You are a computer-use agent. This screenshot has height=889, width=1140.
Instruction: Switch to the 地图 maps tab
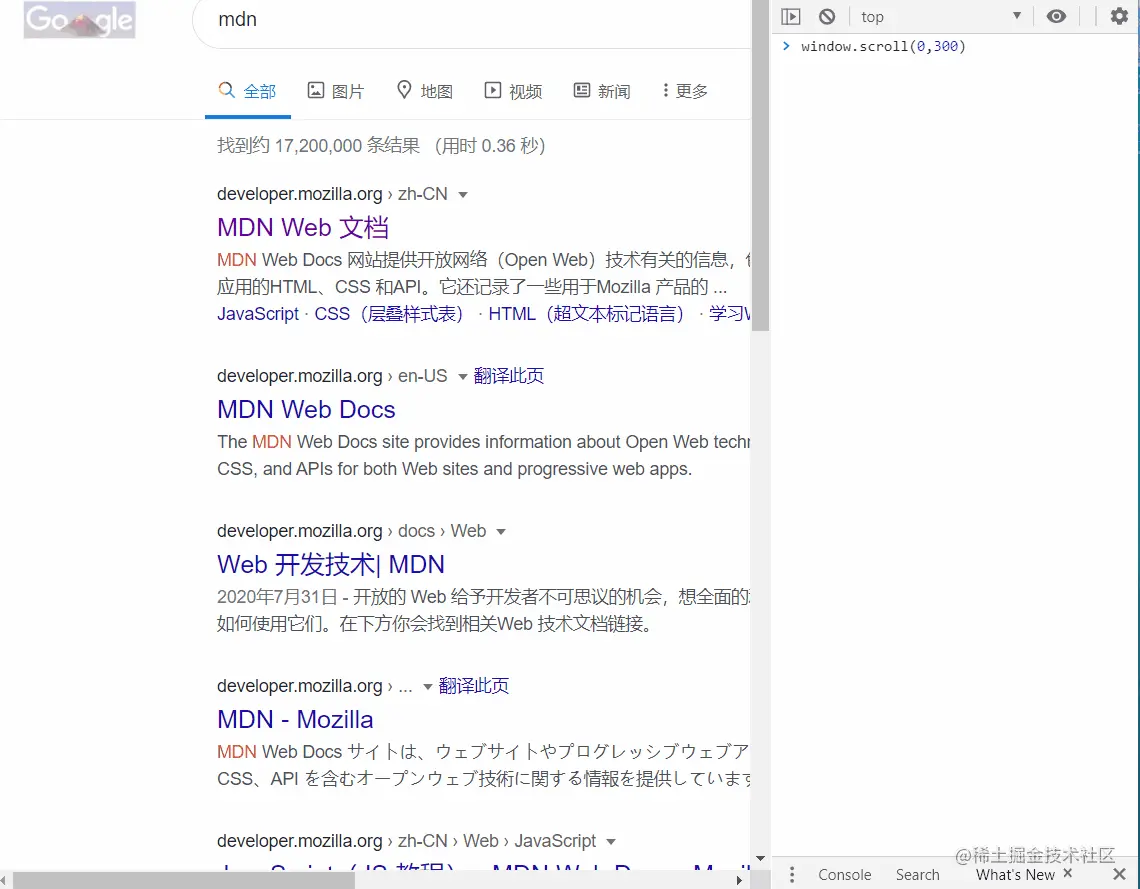pyautogui.click(x=425, y=91)
